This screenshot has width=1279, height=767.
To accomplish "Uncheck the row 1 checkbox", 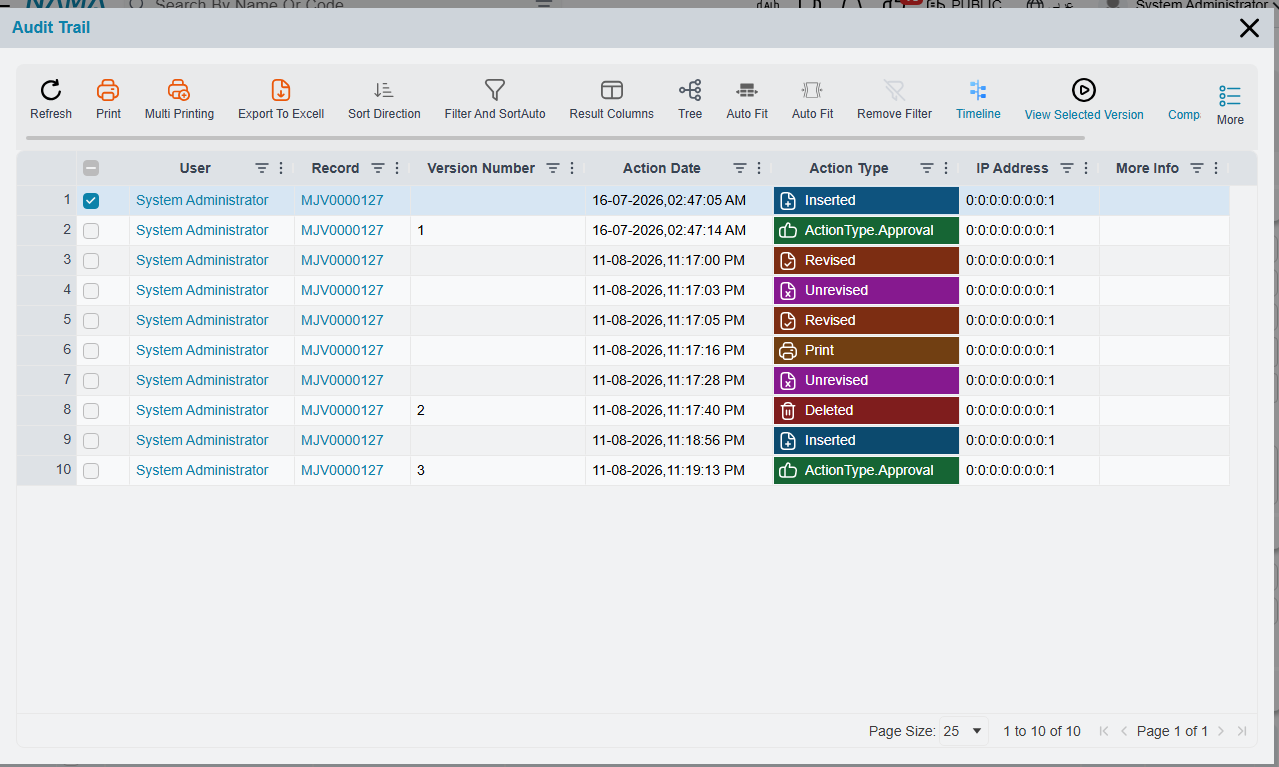I will pos(91,200).
